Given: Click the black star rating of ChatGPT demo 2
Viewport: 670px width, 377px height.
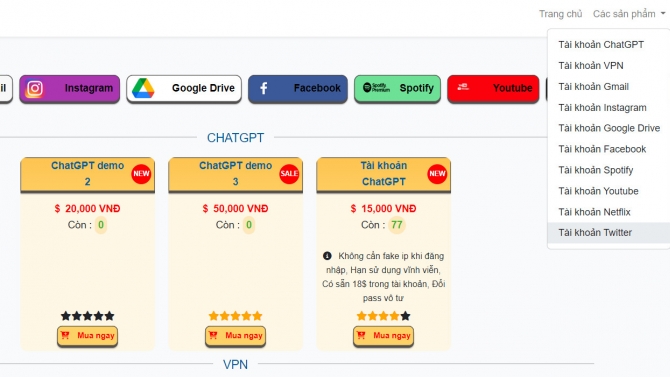Looking at the screenshot, I should tap(88, 316).
